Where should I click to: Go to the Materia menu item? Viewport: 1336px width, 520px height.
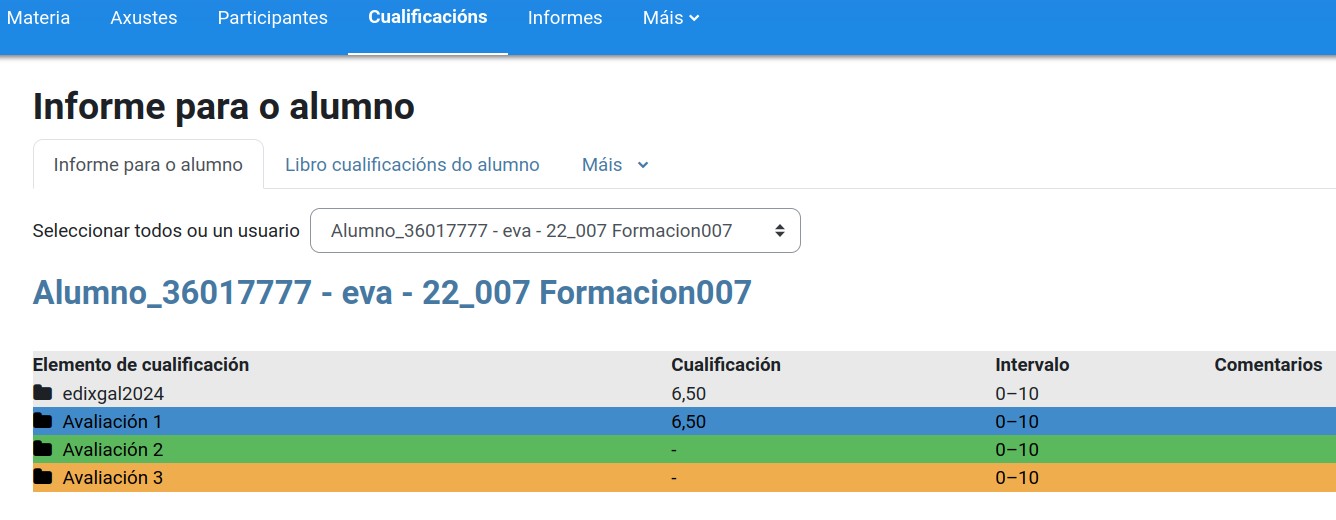38,18
